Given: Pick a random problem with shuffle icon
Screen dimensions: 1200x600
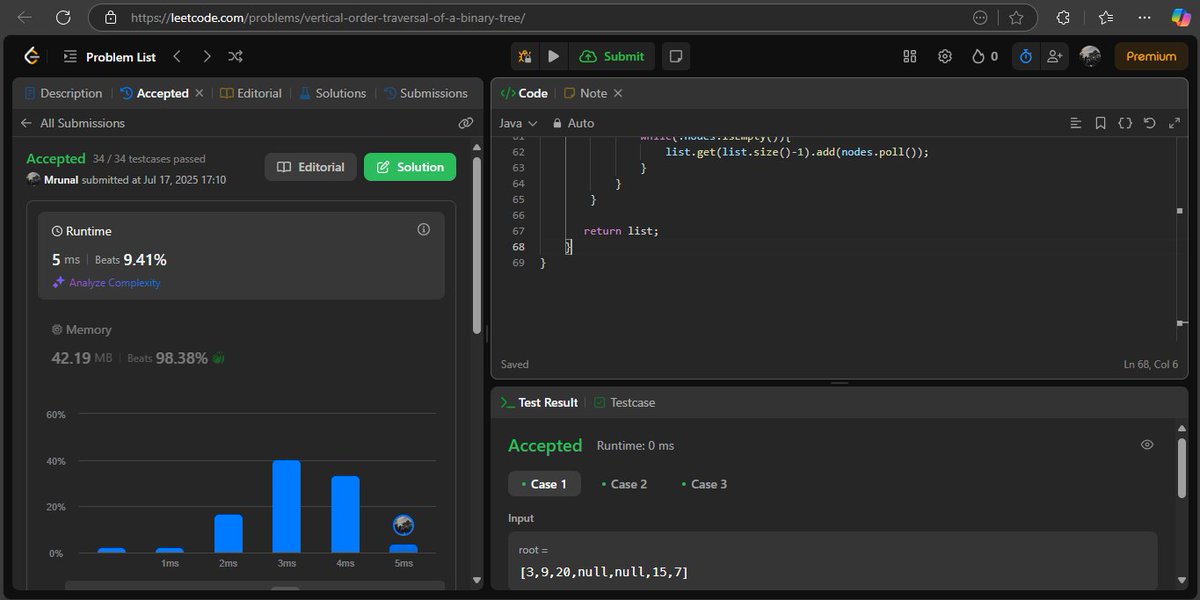Looking at the screenshot, I should click(236, 57).
